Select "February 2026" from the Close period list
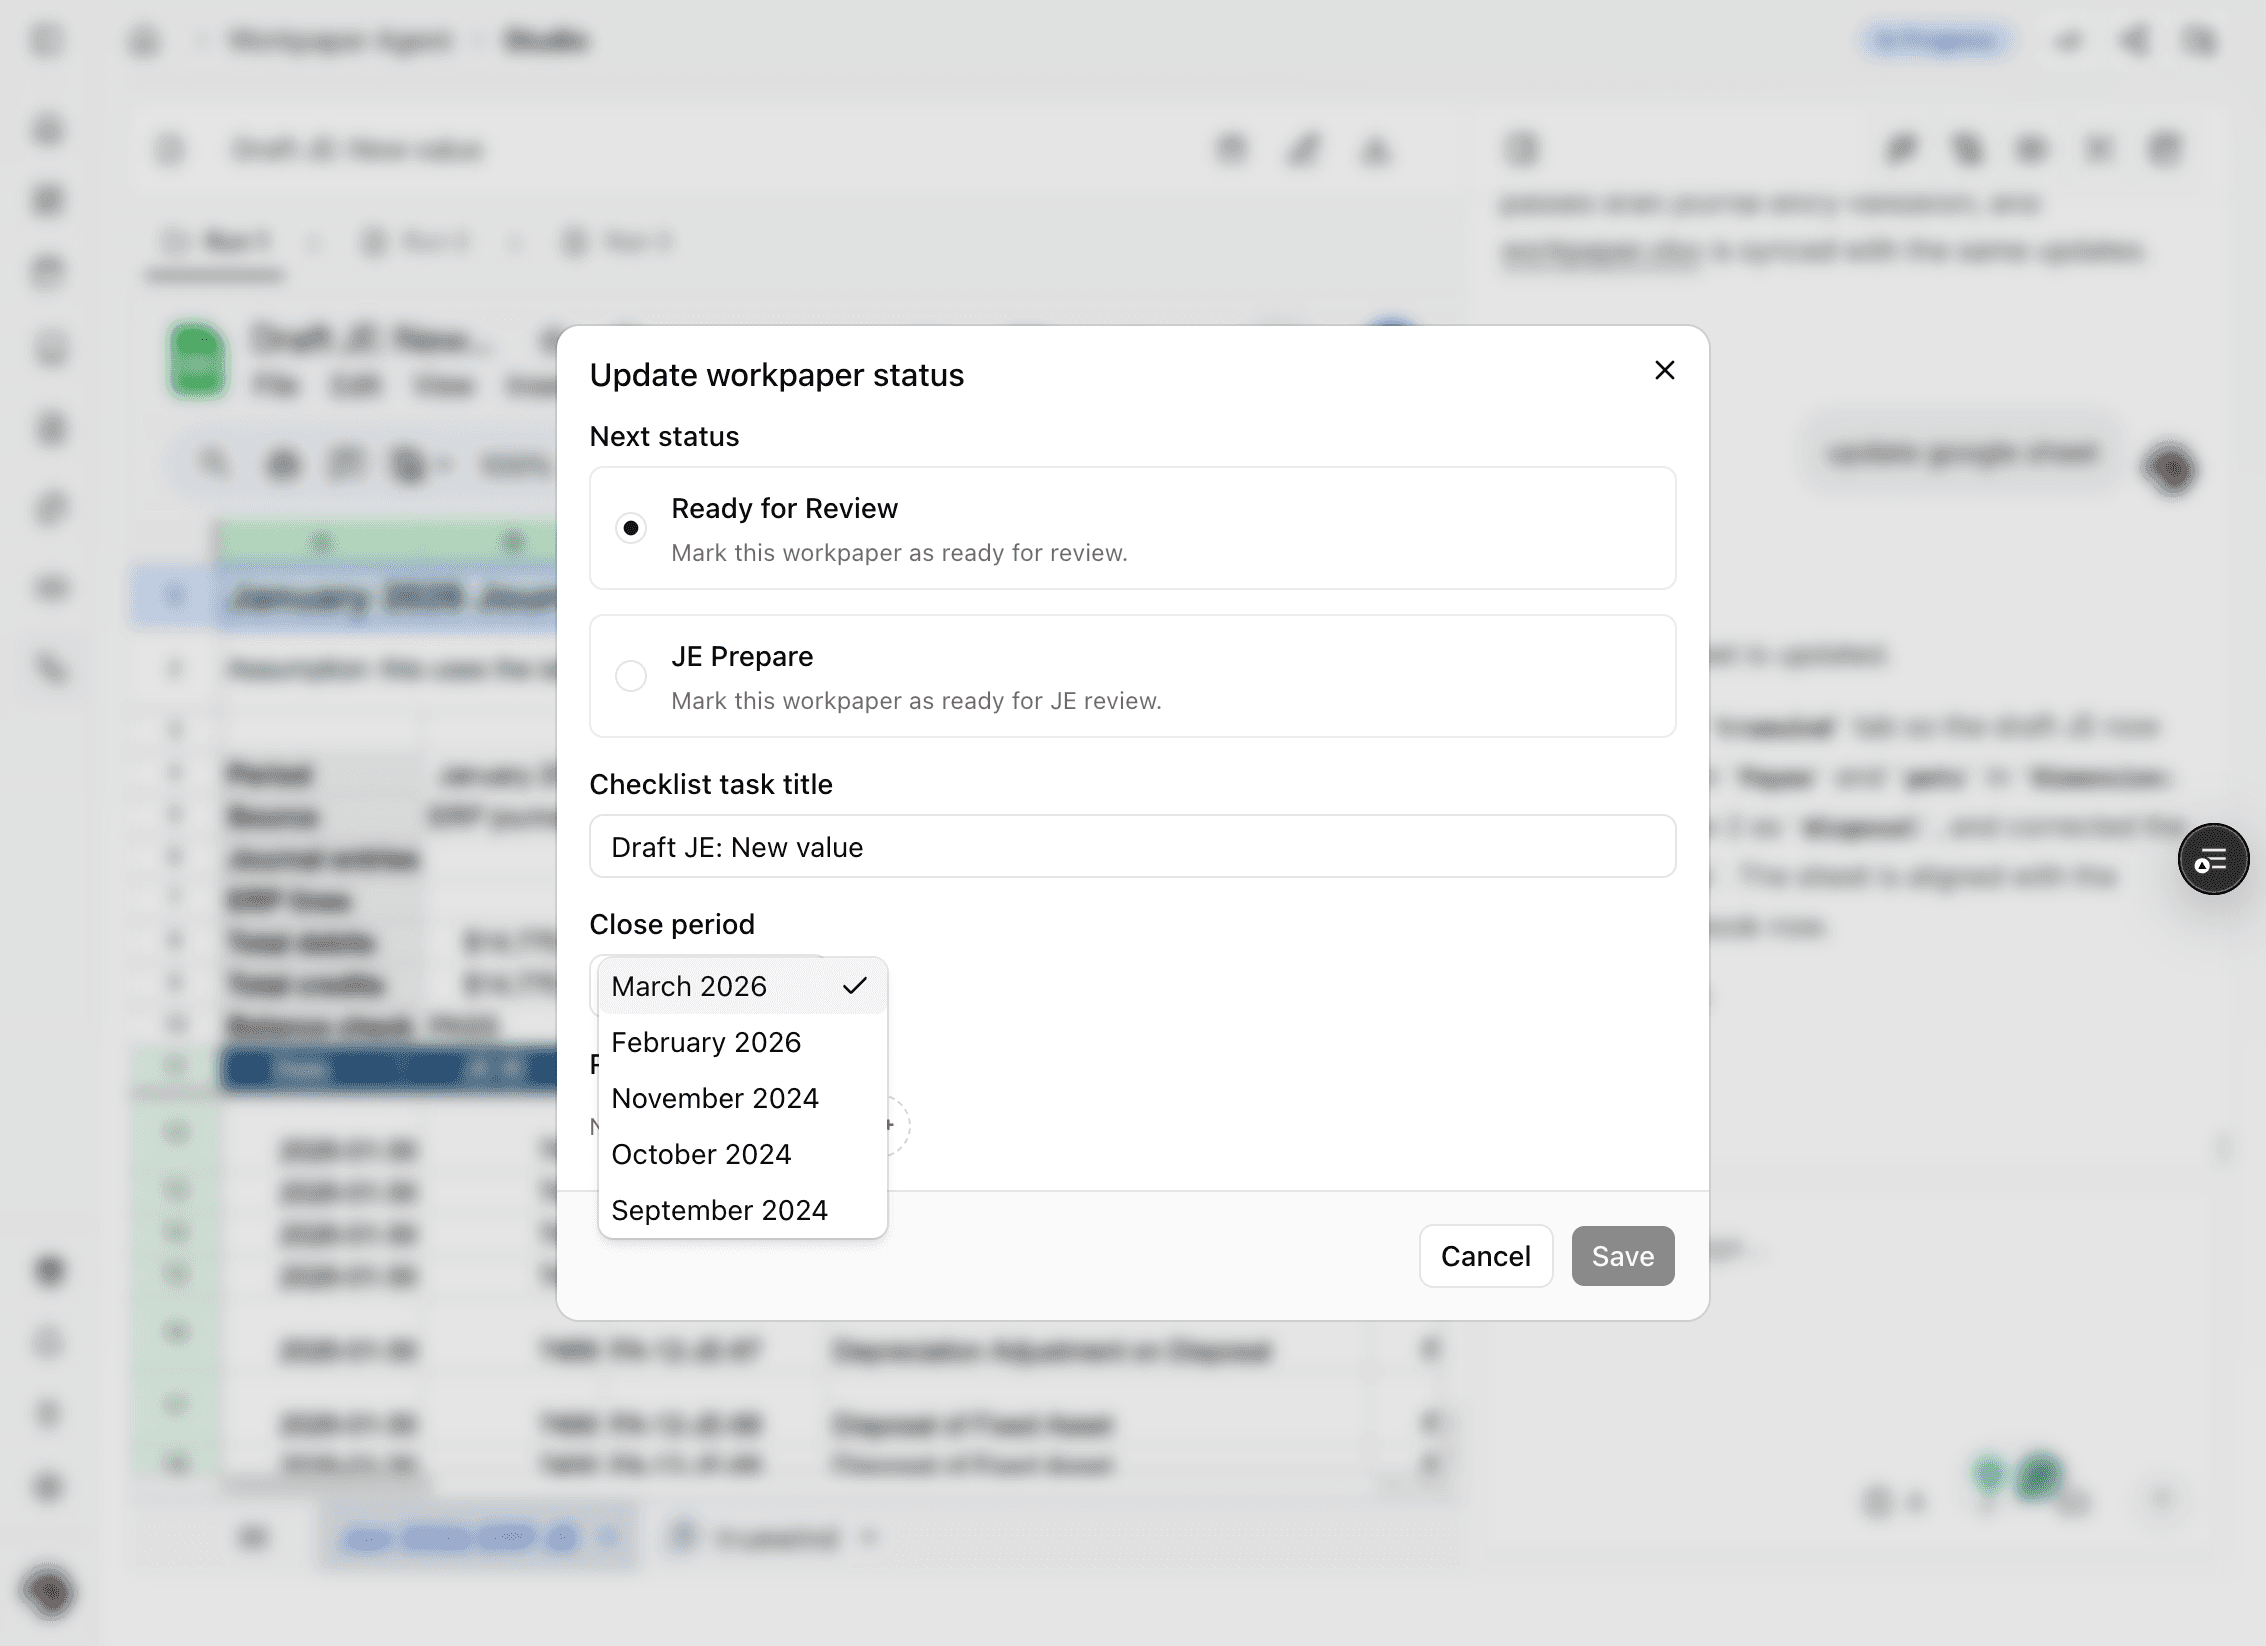Viewport: 2266px width, 1646px height. (x=706, y=1042)
